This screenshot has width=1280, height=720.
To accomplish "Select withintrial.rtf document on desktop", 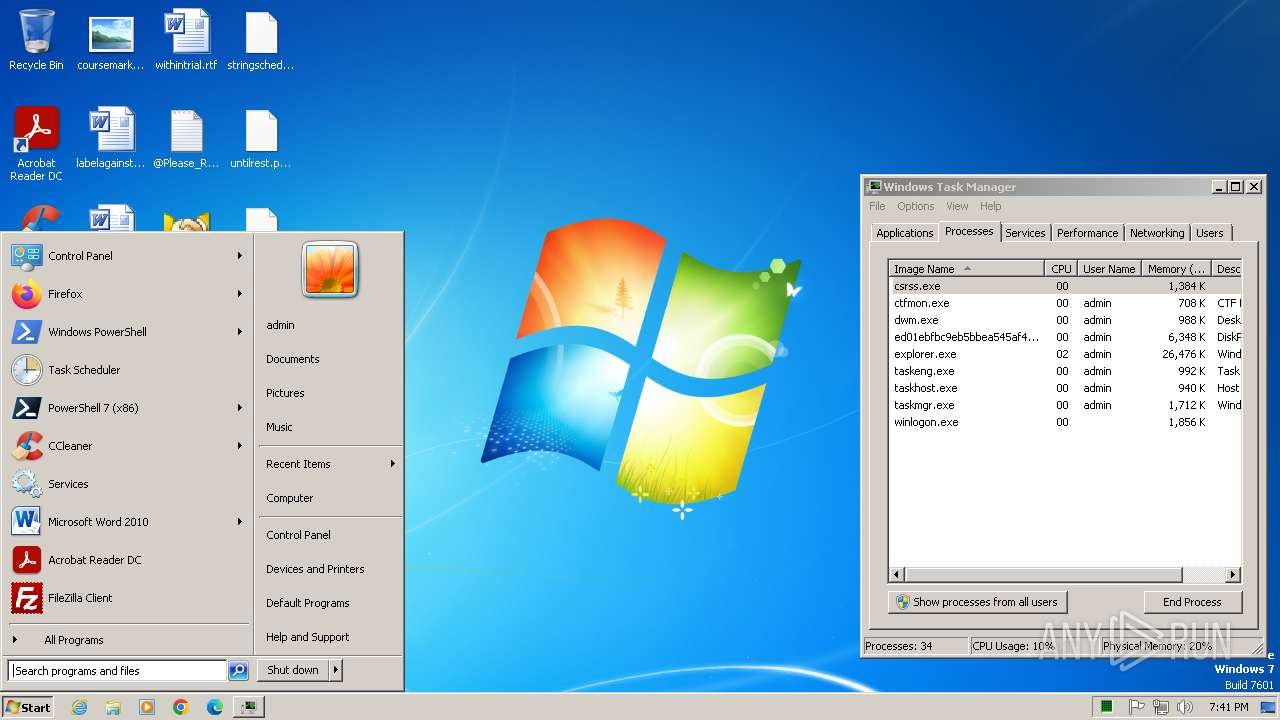I will tap(186, 40).
